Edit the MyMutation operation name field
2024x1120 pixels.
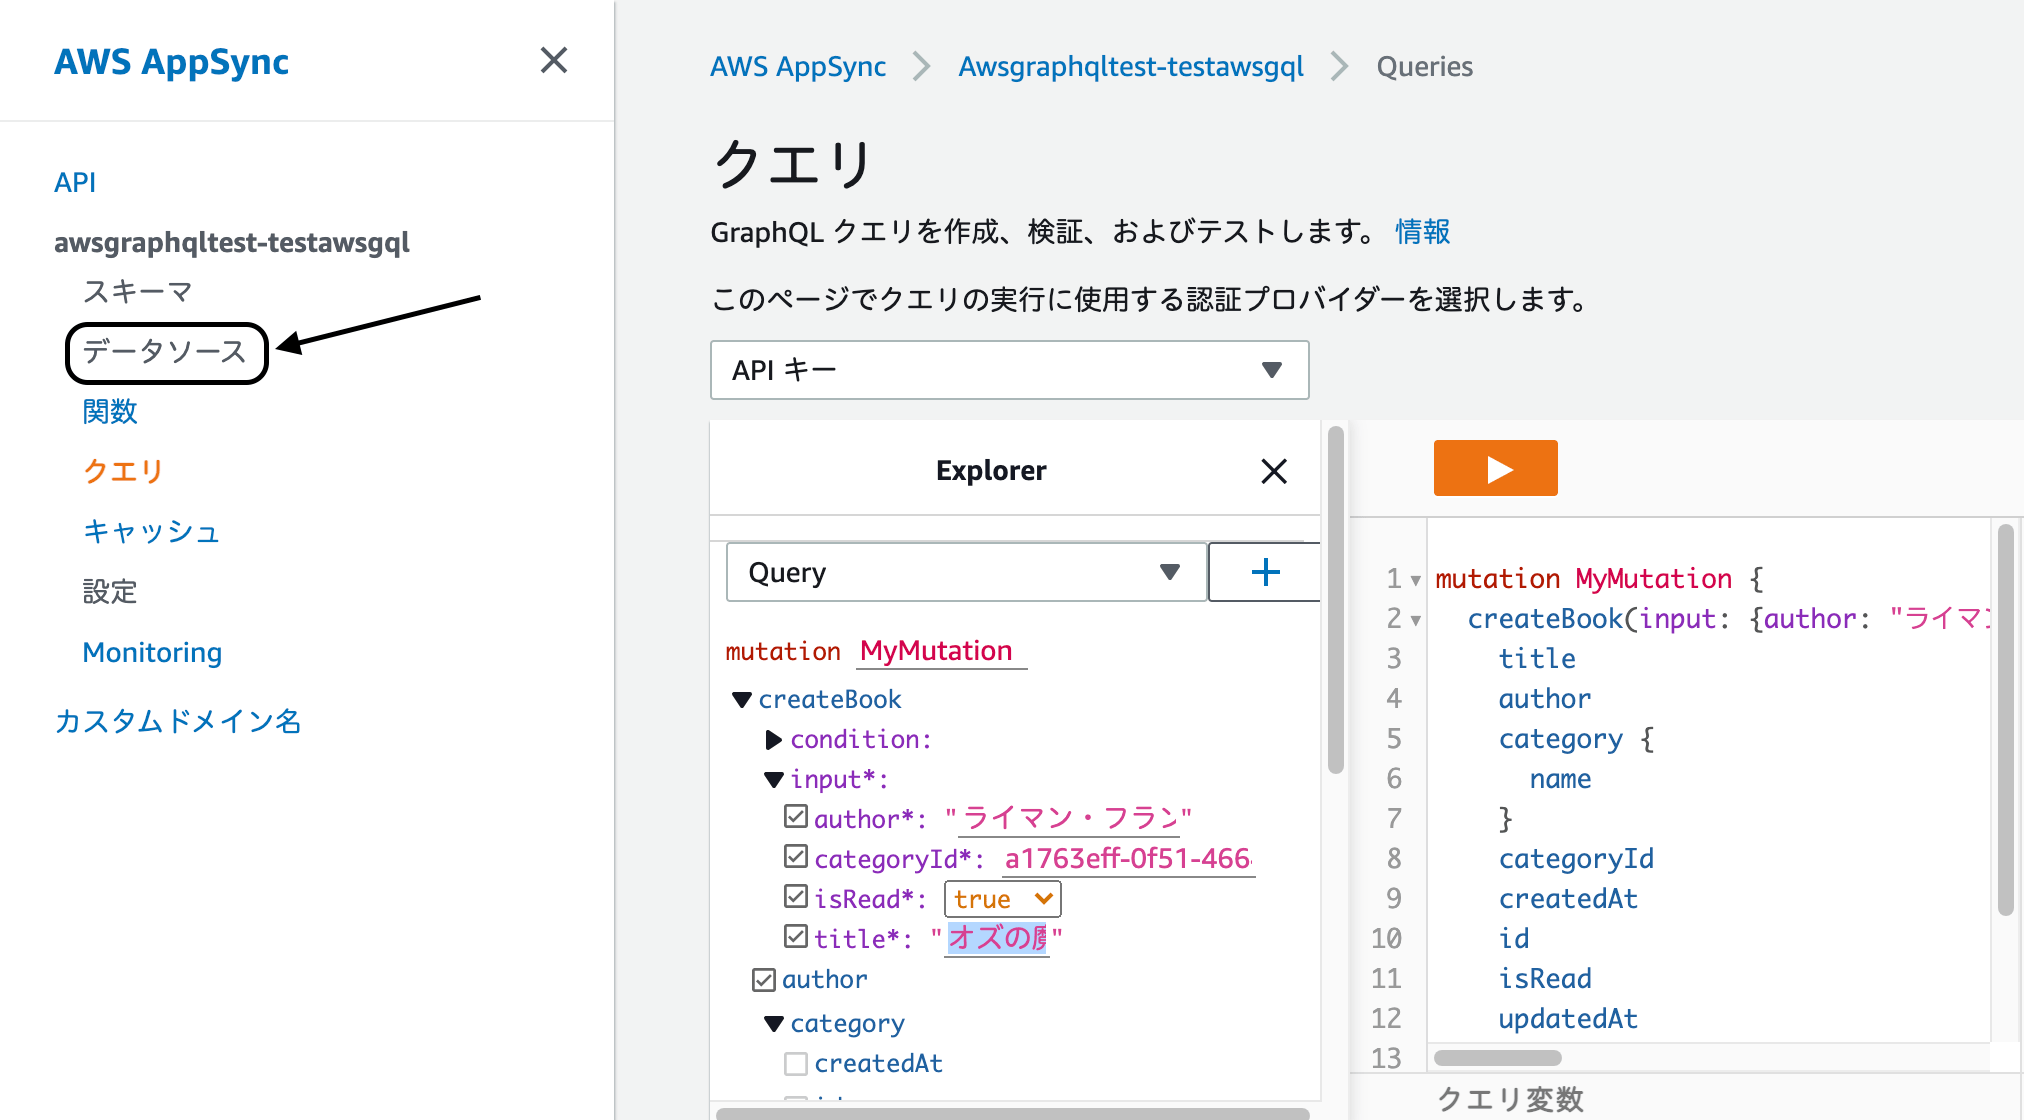point(941,651)
